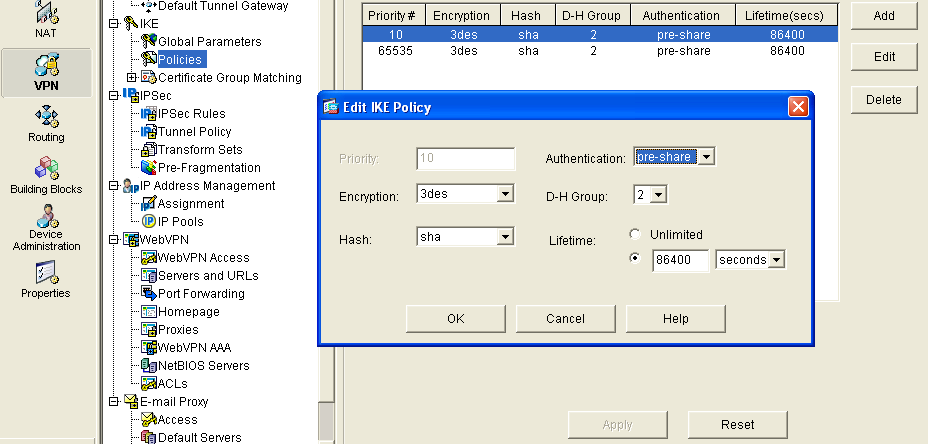Click the Cancel button
928x444 pixels.
click(565, 319)
